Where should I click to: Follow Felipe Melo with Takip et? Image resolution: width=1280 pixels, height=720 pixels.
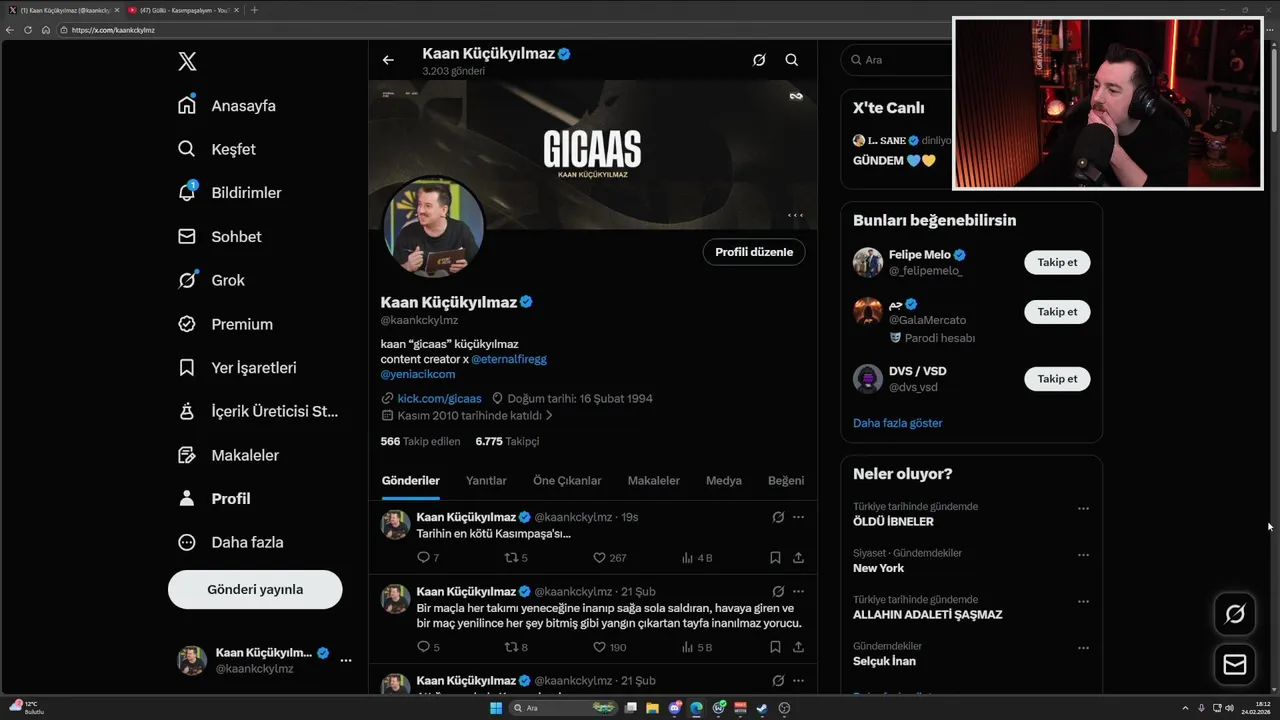pyautogui.click(x=1057, y=262)
